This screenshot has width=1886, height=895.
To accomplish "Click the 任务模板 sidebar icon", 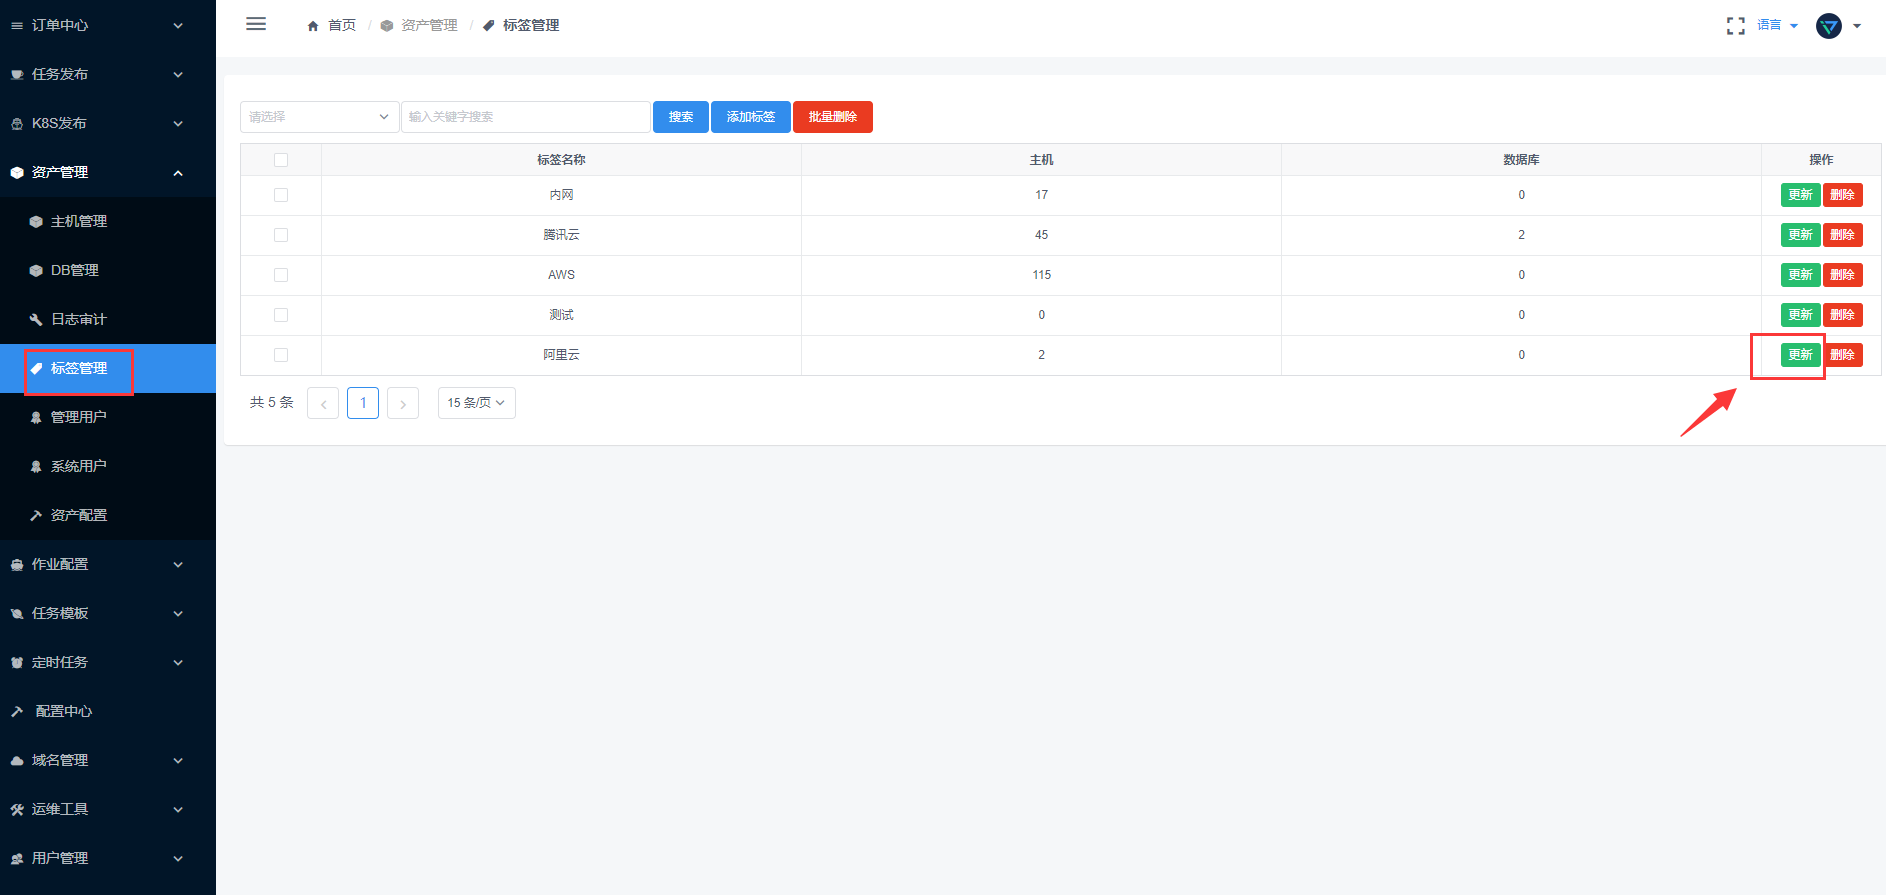I will (x=17, y=614).
